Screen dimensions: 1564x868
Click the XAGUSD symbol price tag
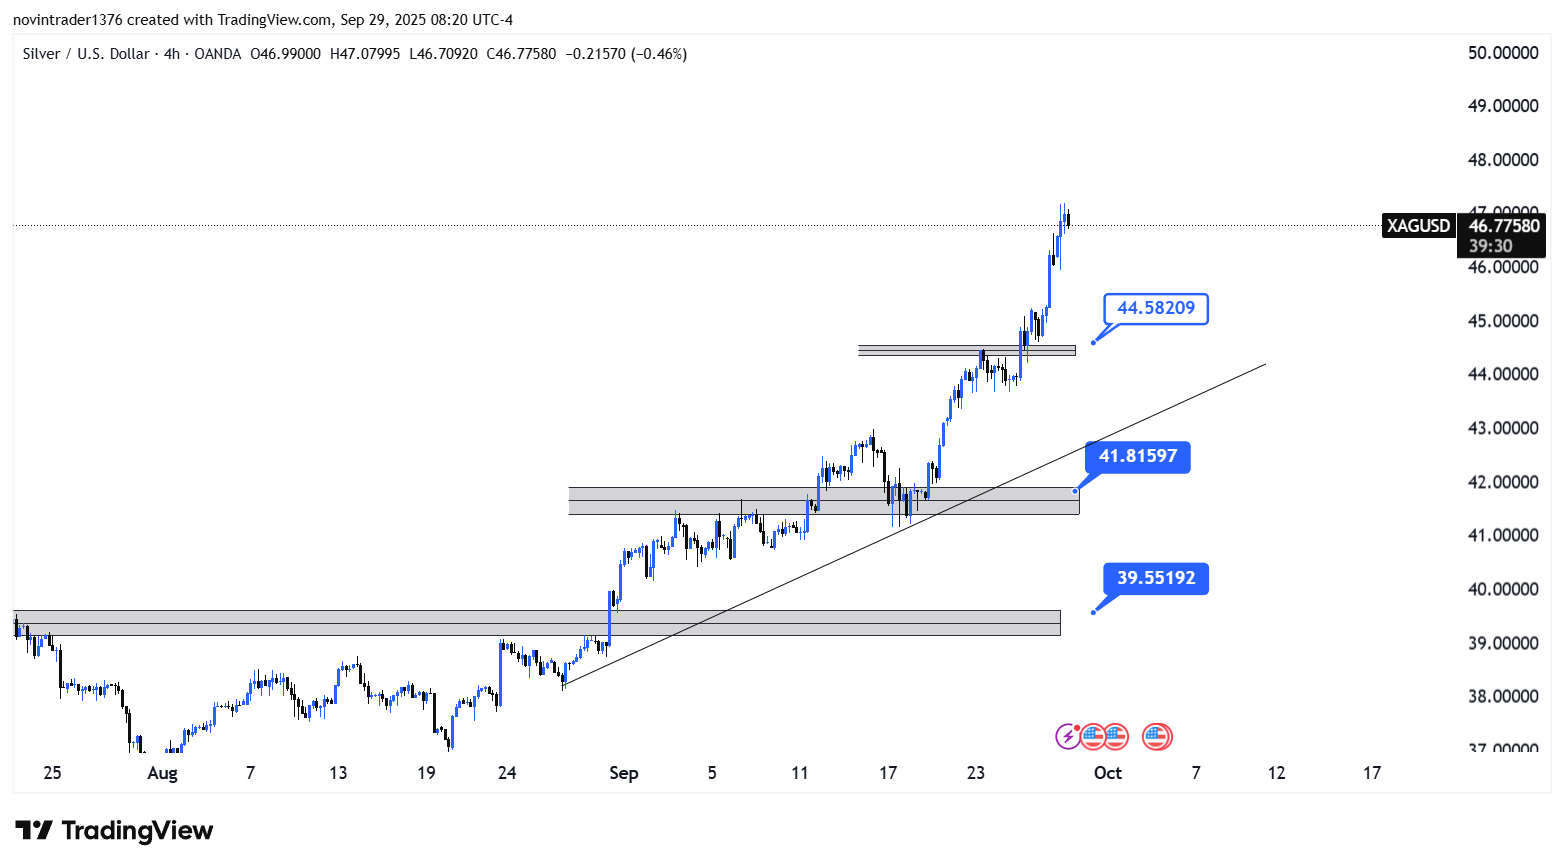click(1418, 226)
